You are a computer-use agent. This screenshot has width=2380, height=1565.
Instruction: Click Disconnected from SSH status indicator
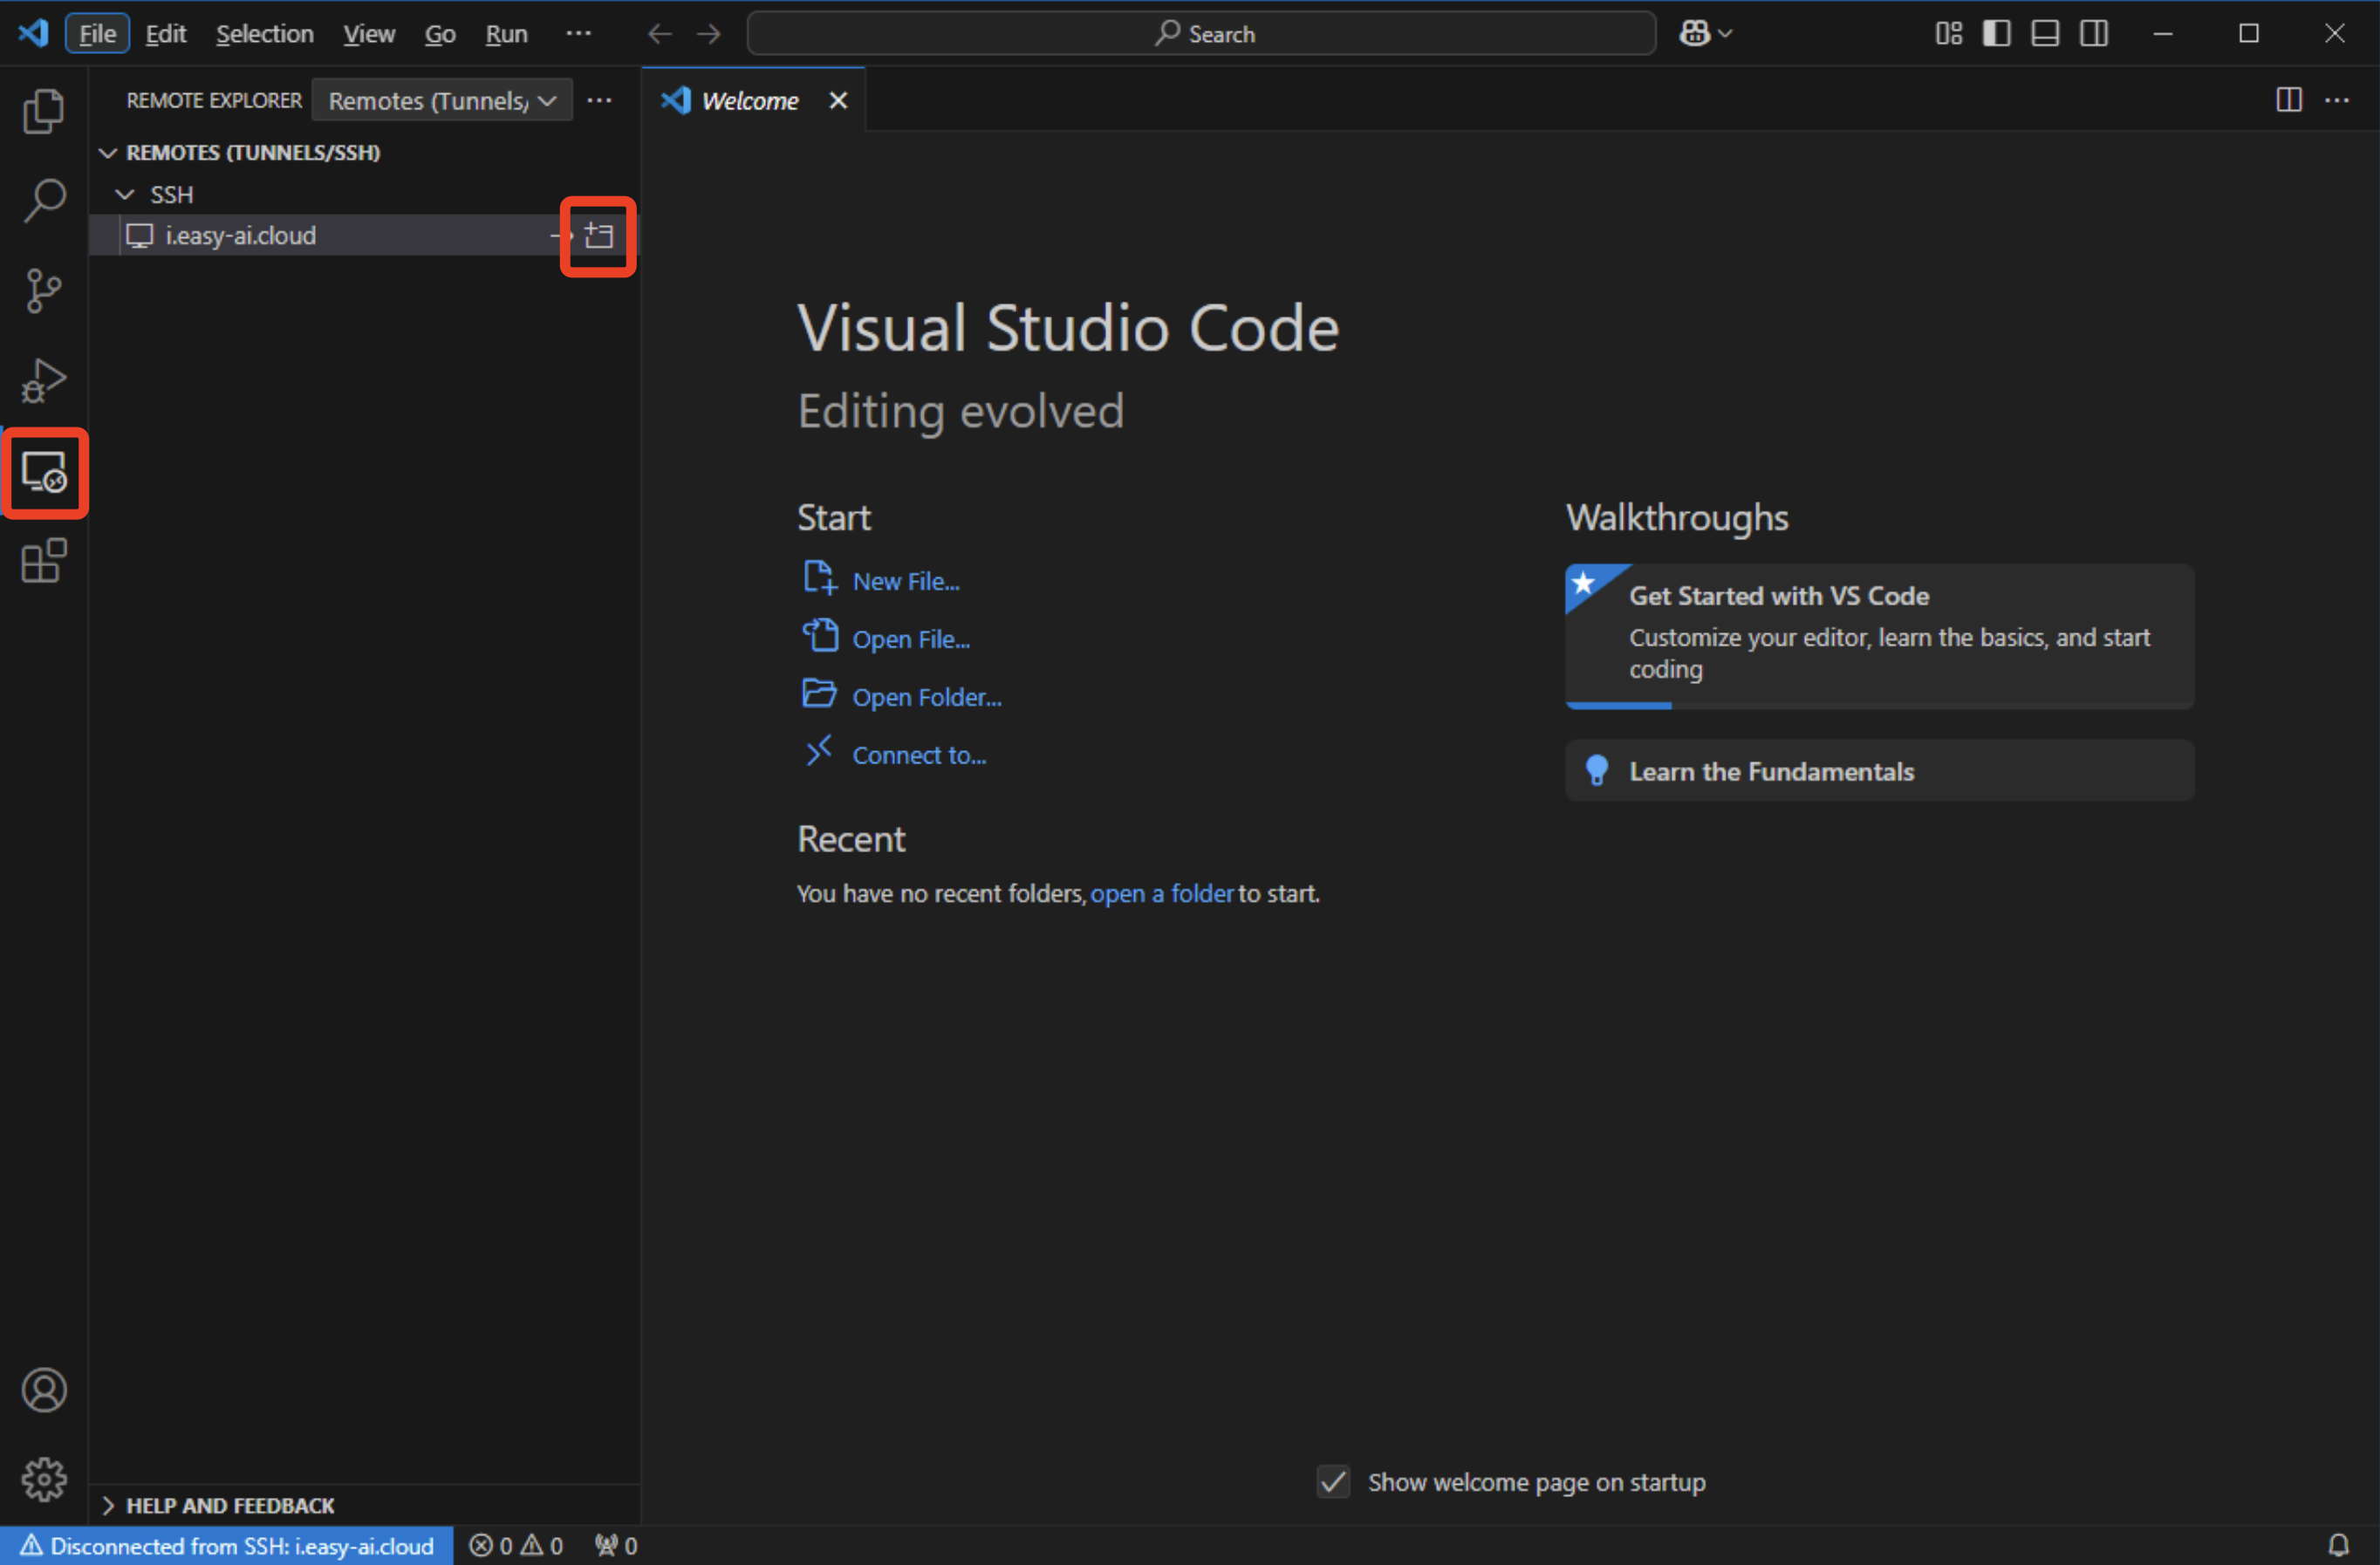(x=227, y=1545)
